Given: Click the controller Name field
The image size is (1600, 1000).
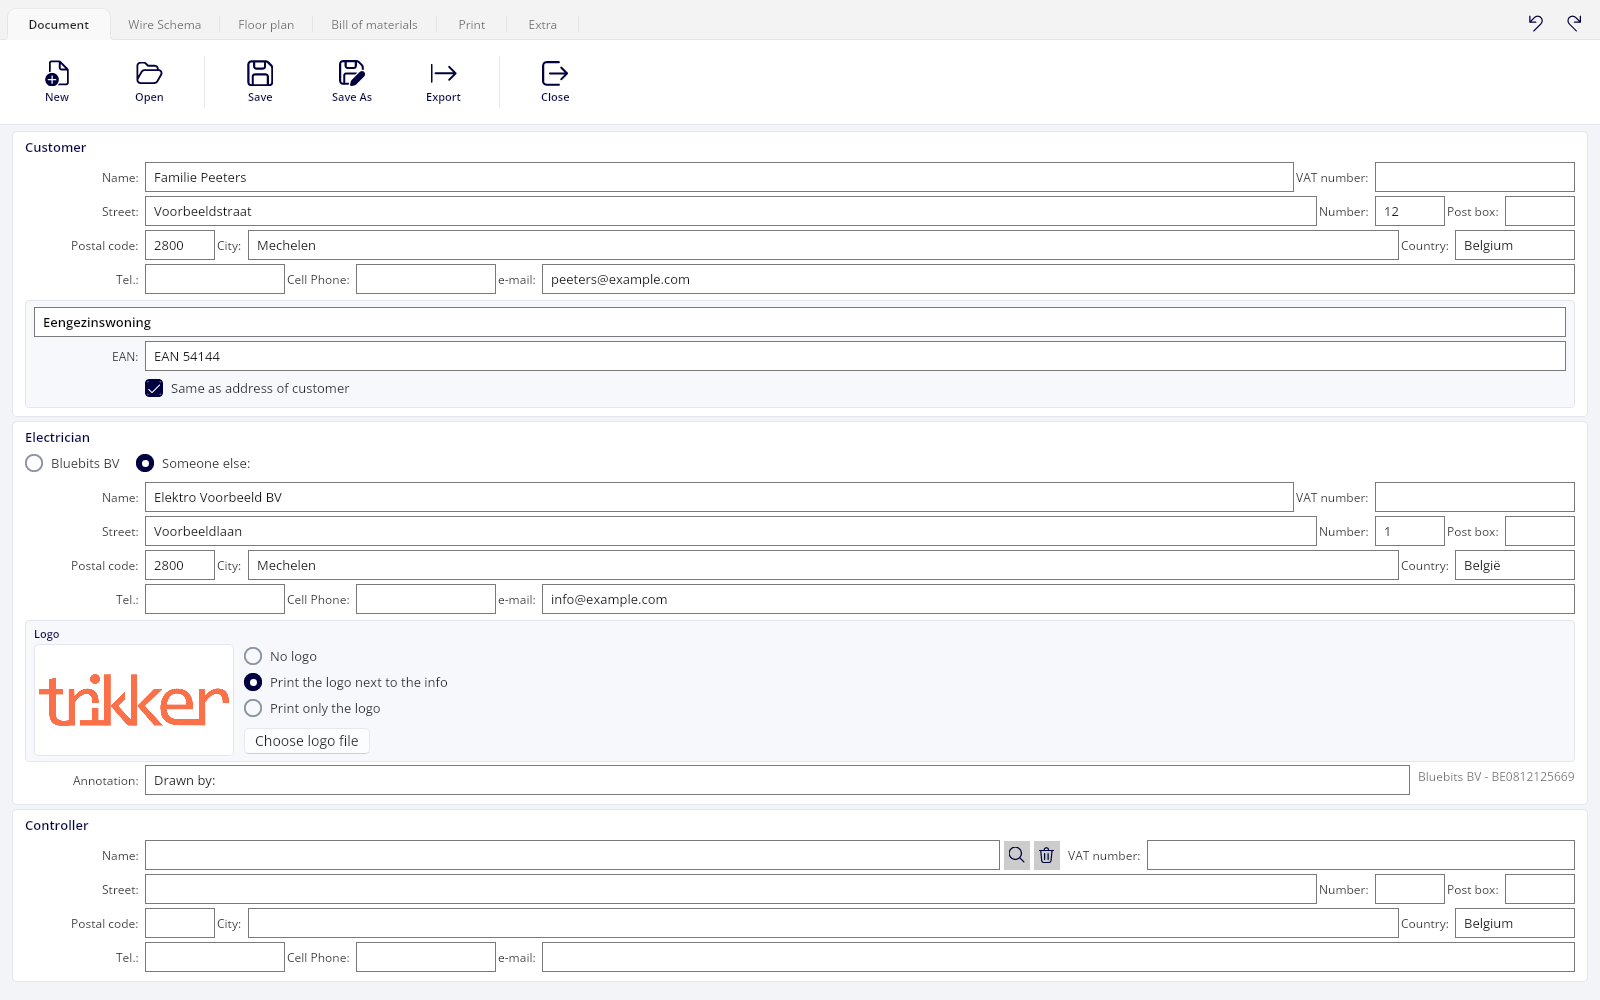Looking at the screenshot, I should coord(572,855).
